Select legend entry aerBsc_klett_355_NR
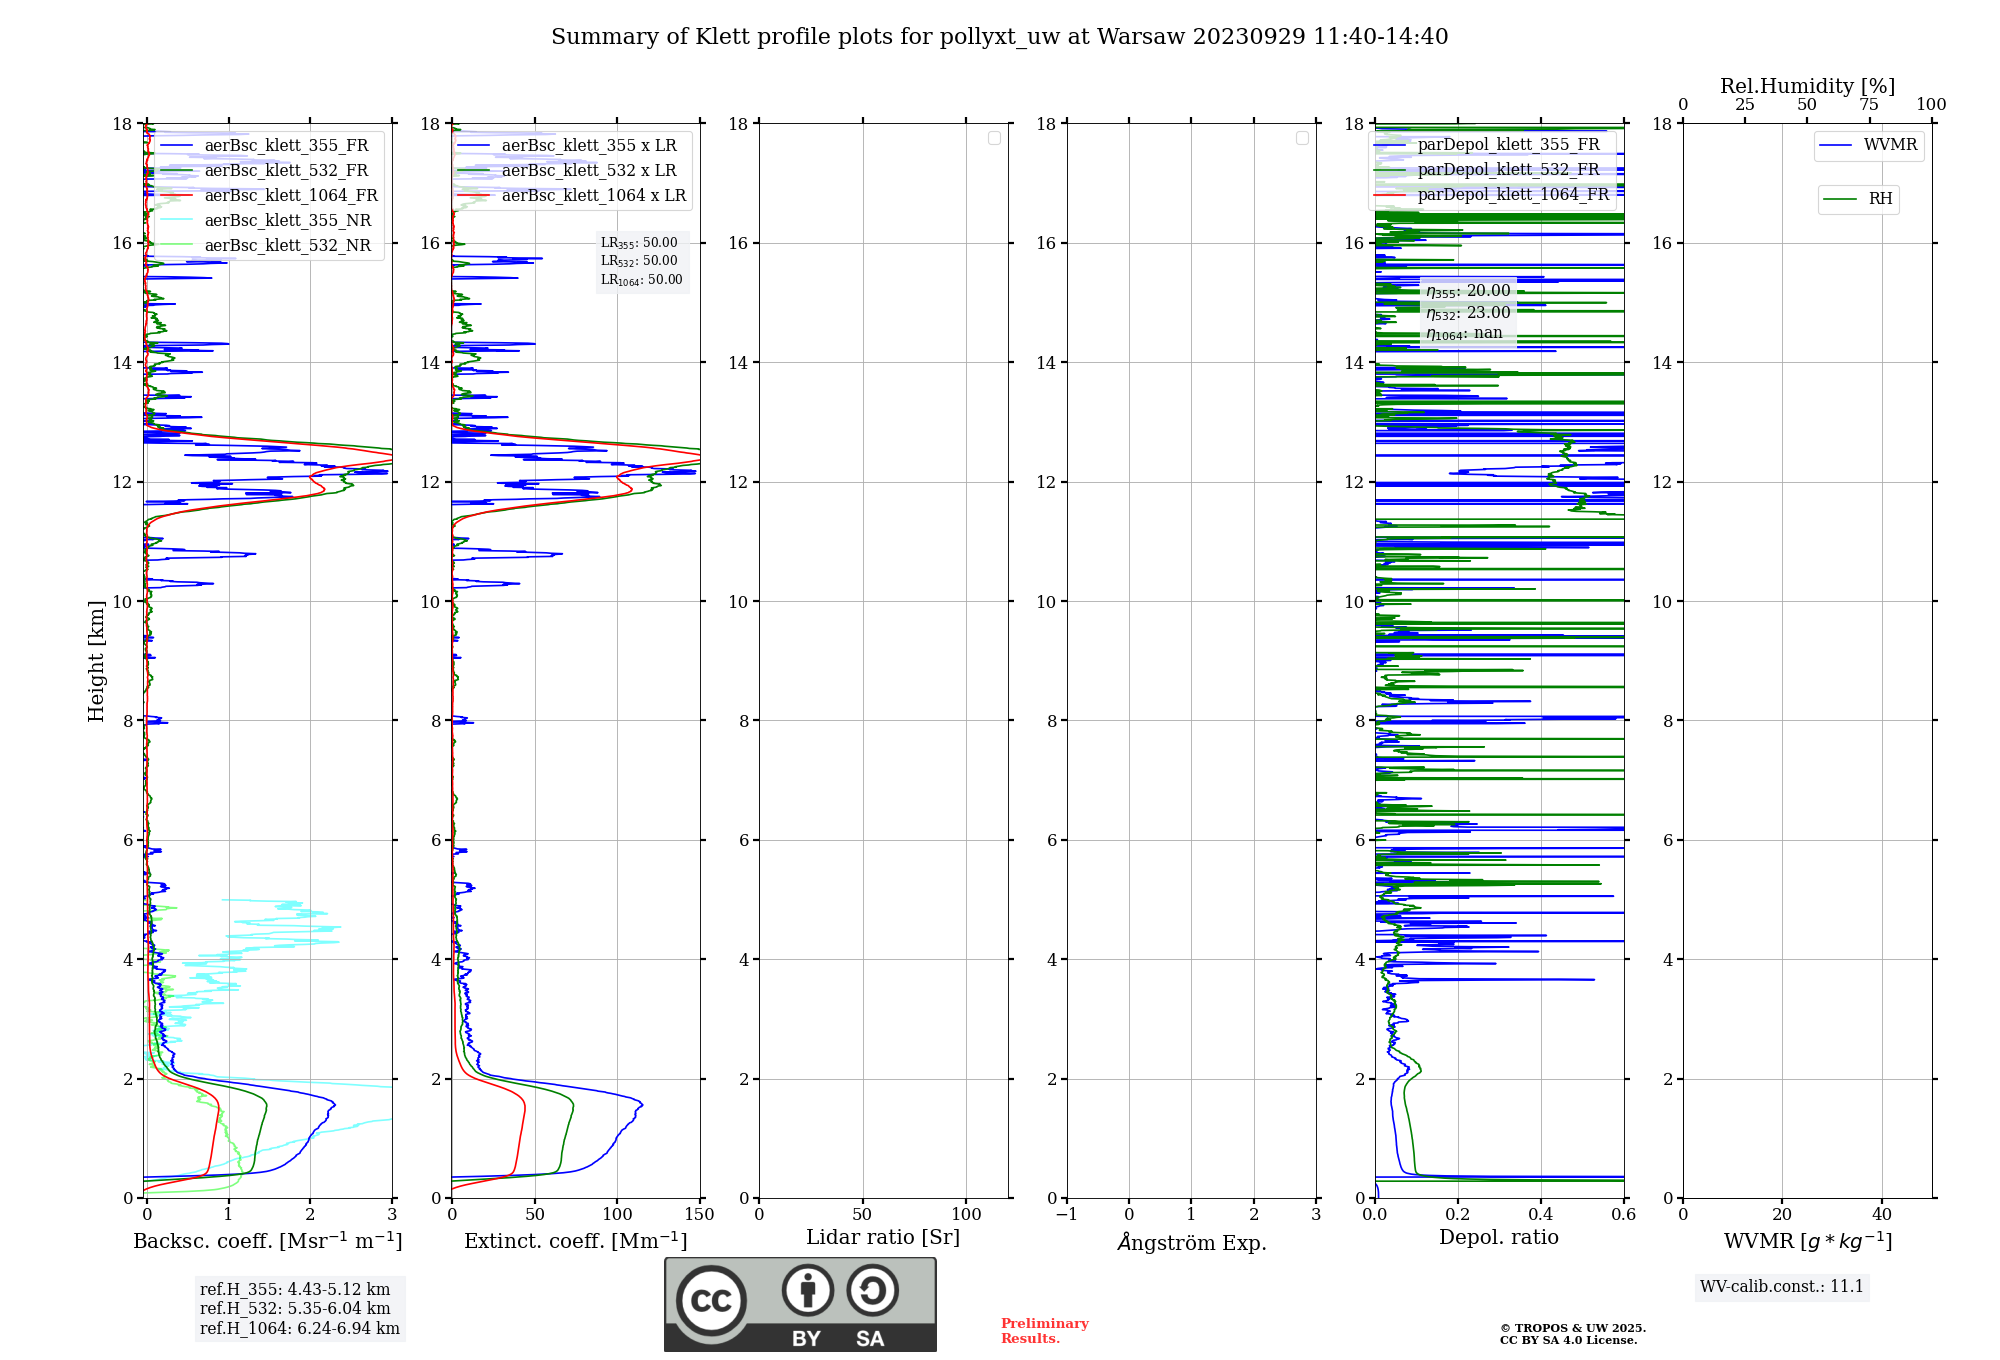The image size is (2000, 1360). [266, 221]
